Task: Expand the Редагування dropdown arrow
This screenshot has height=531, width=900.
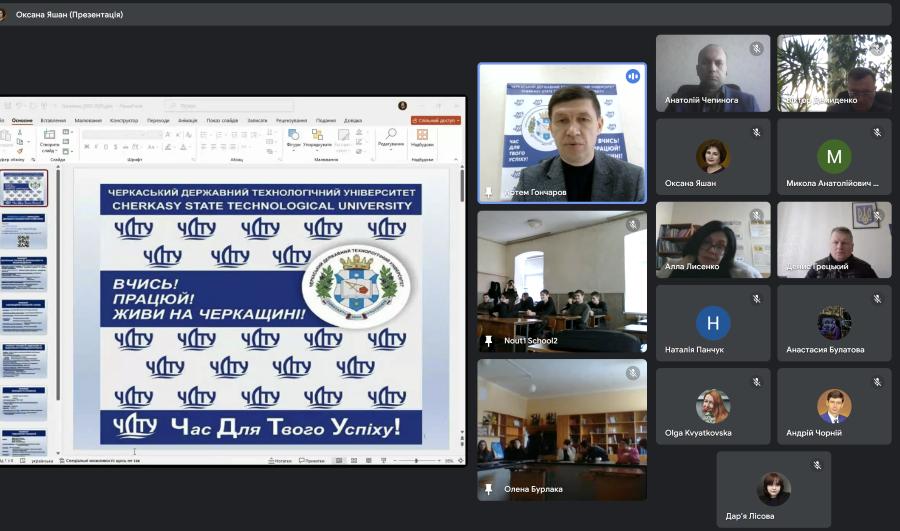Action: [391, 150]
